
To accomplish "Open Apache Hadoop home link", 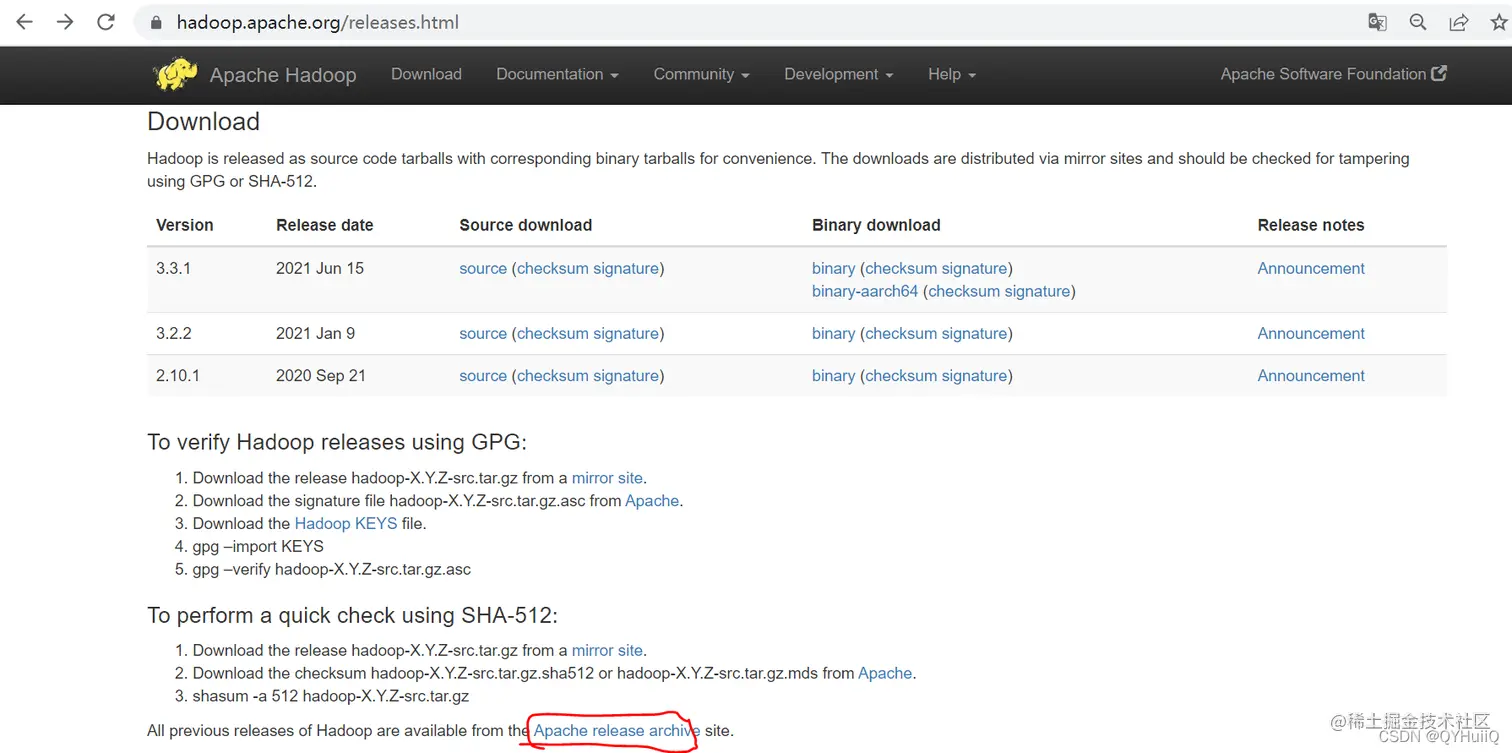I will (x=283, y=75).
